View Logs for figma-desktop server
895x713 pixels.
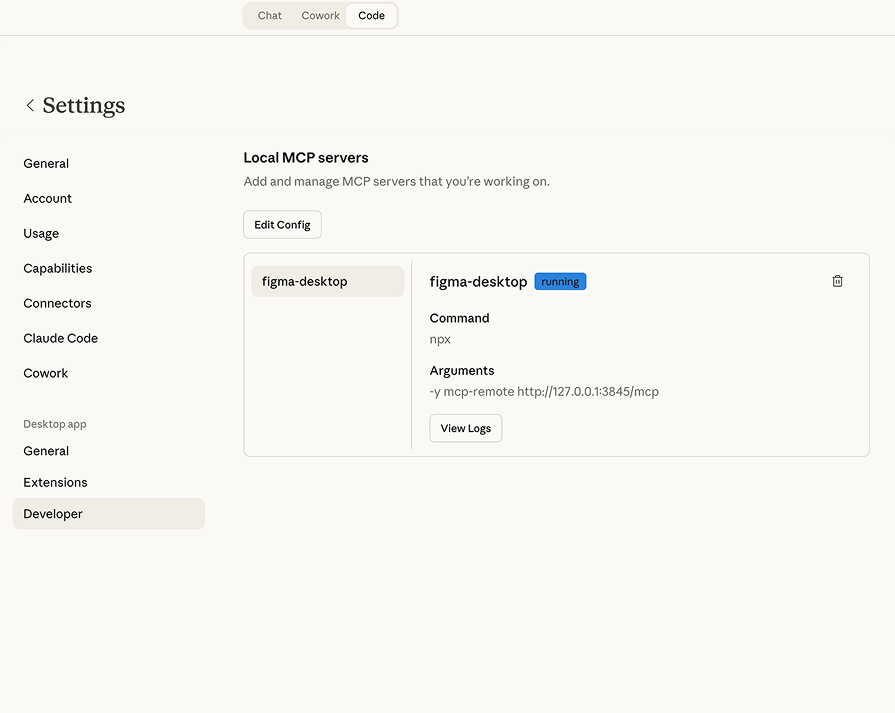465,428
